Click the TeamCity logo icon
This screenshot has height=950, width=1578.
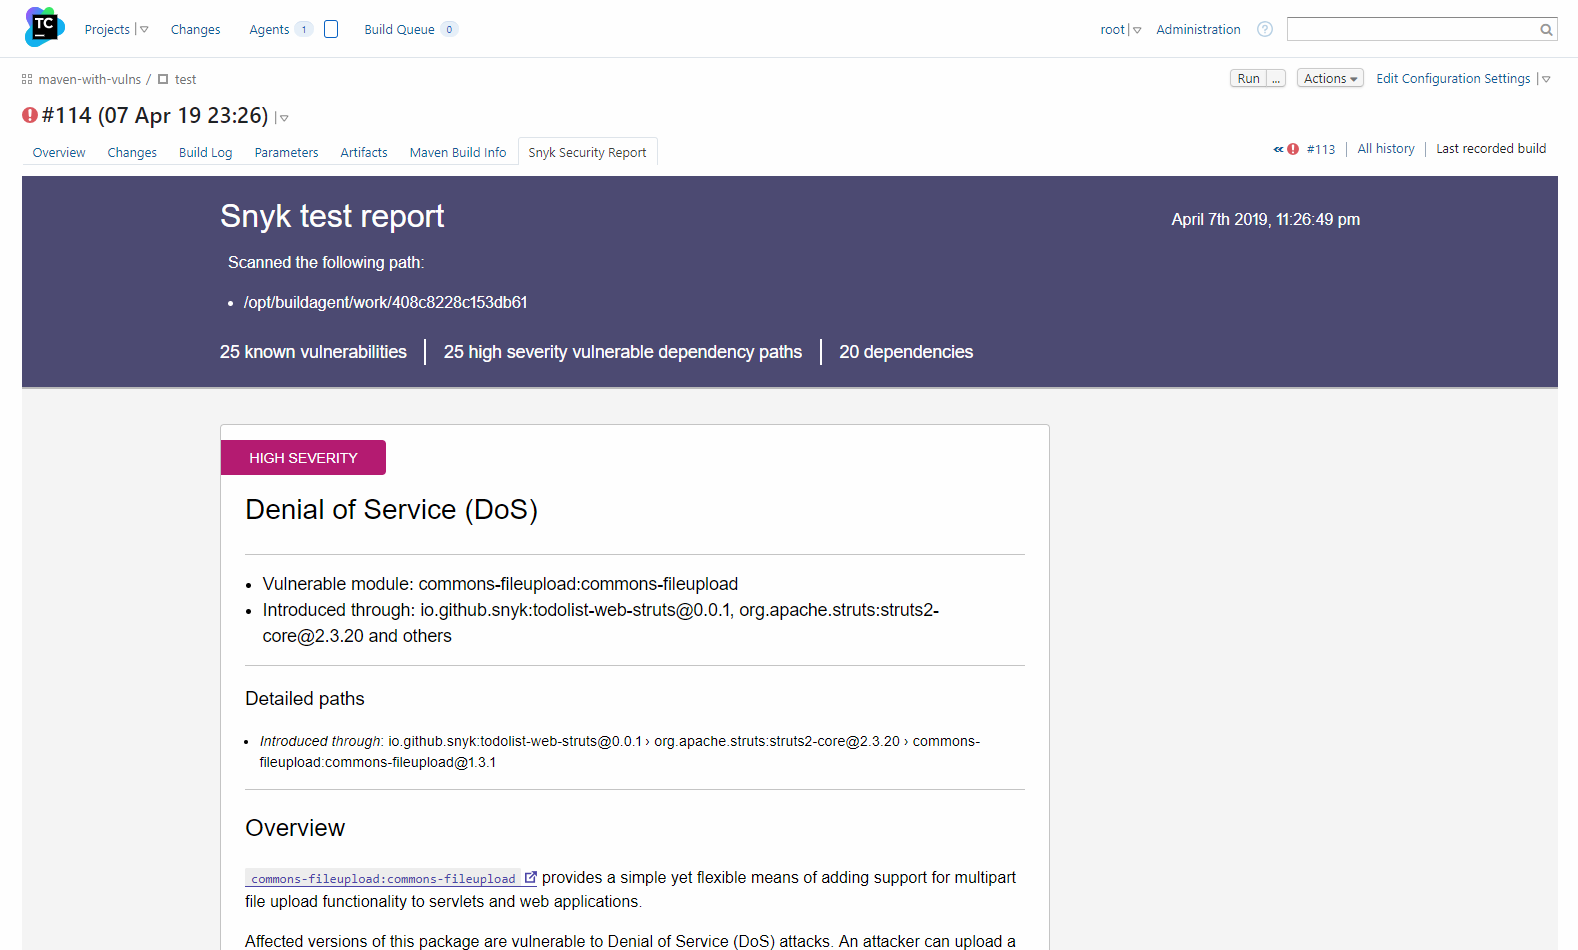tap(45, 27)
